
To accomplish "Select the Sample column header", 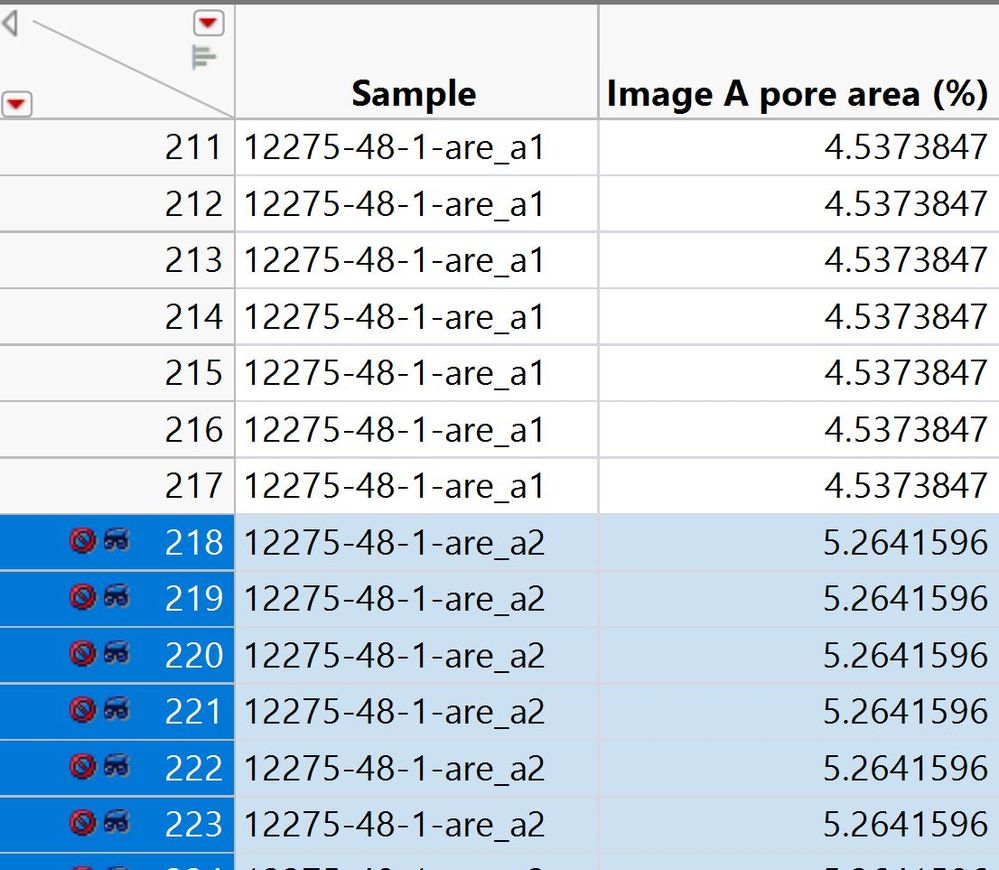I will (416, 62).
